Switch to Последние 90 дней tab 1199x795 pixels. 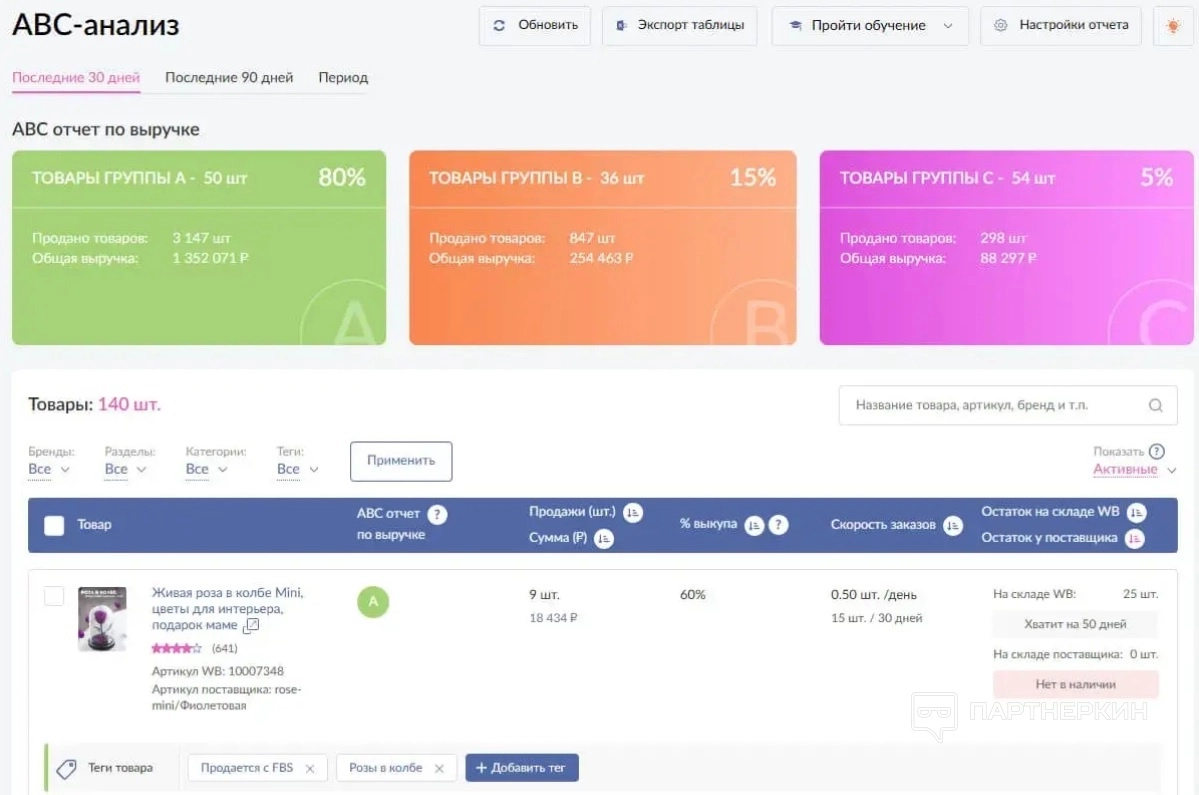229,77
